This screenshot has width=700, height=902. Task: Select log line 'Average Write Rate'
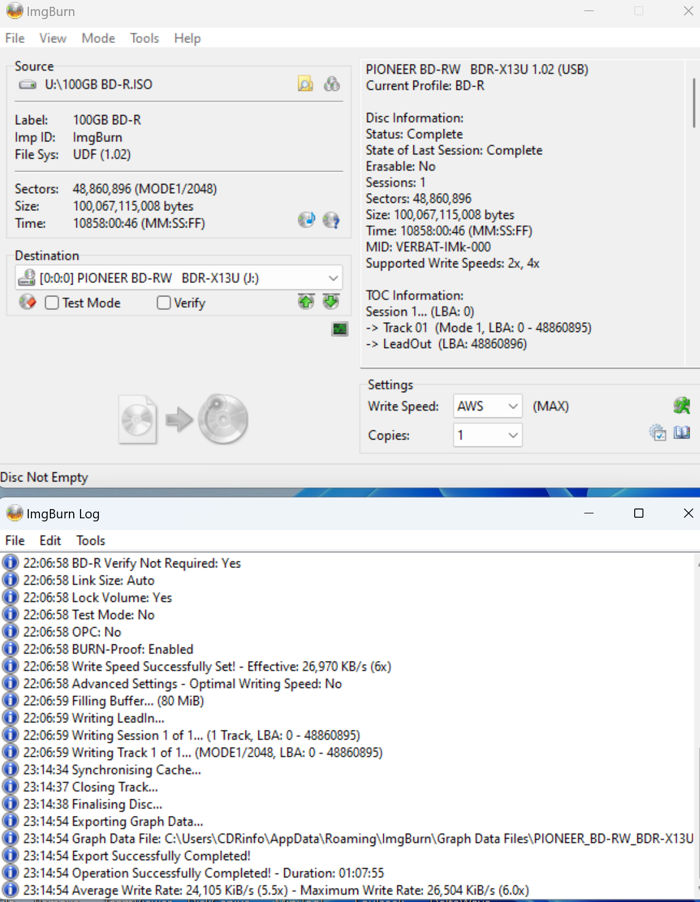(x=276, y=890)
